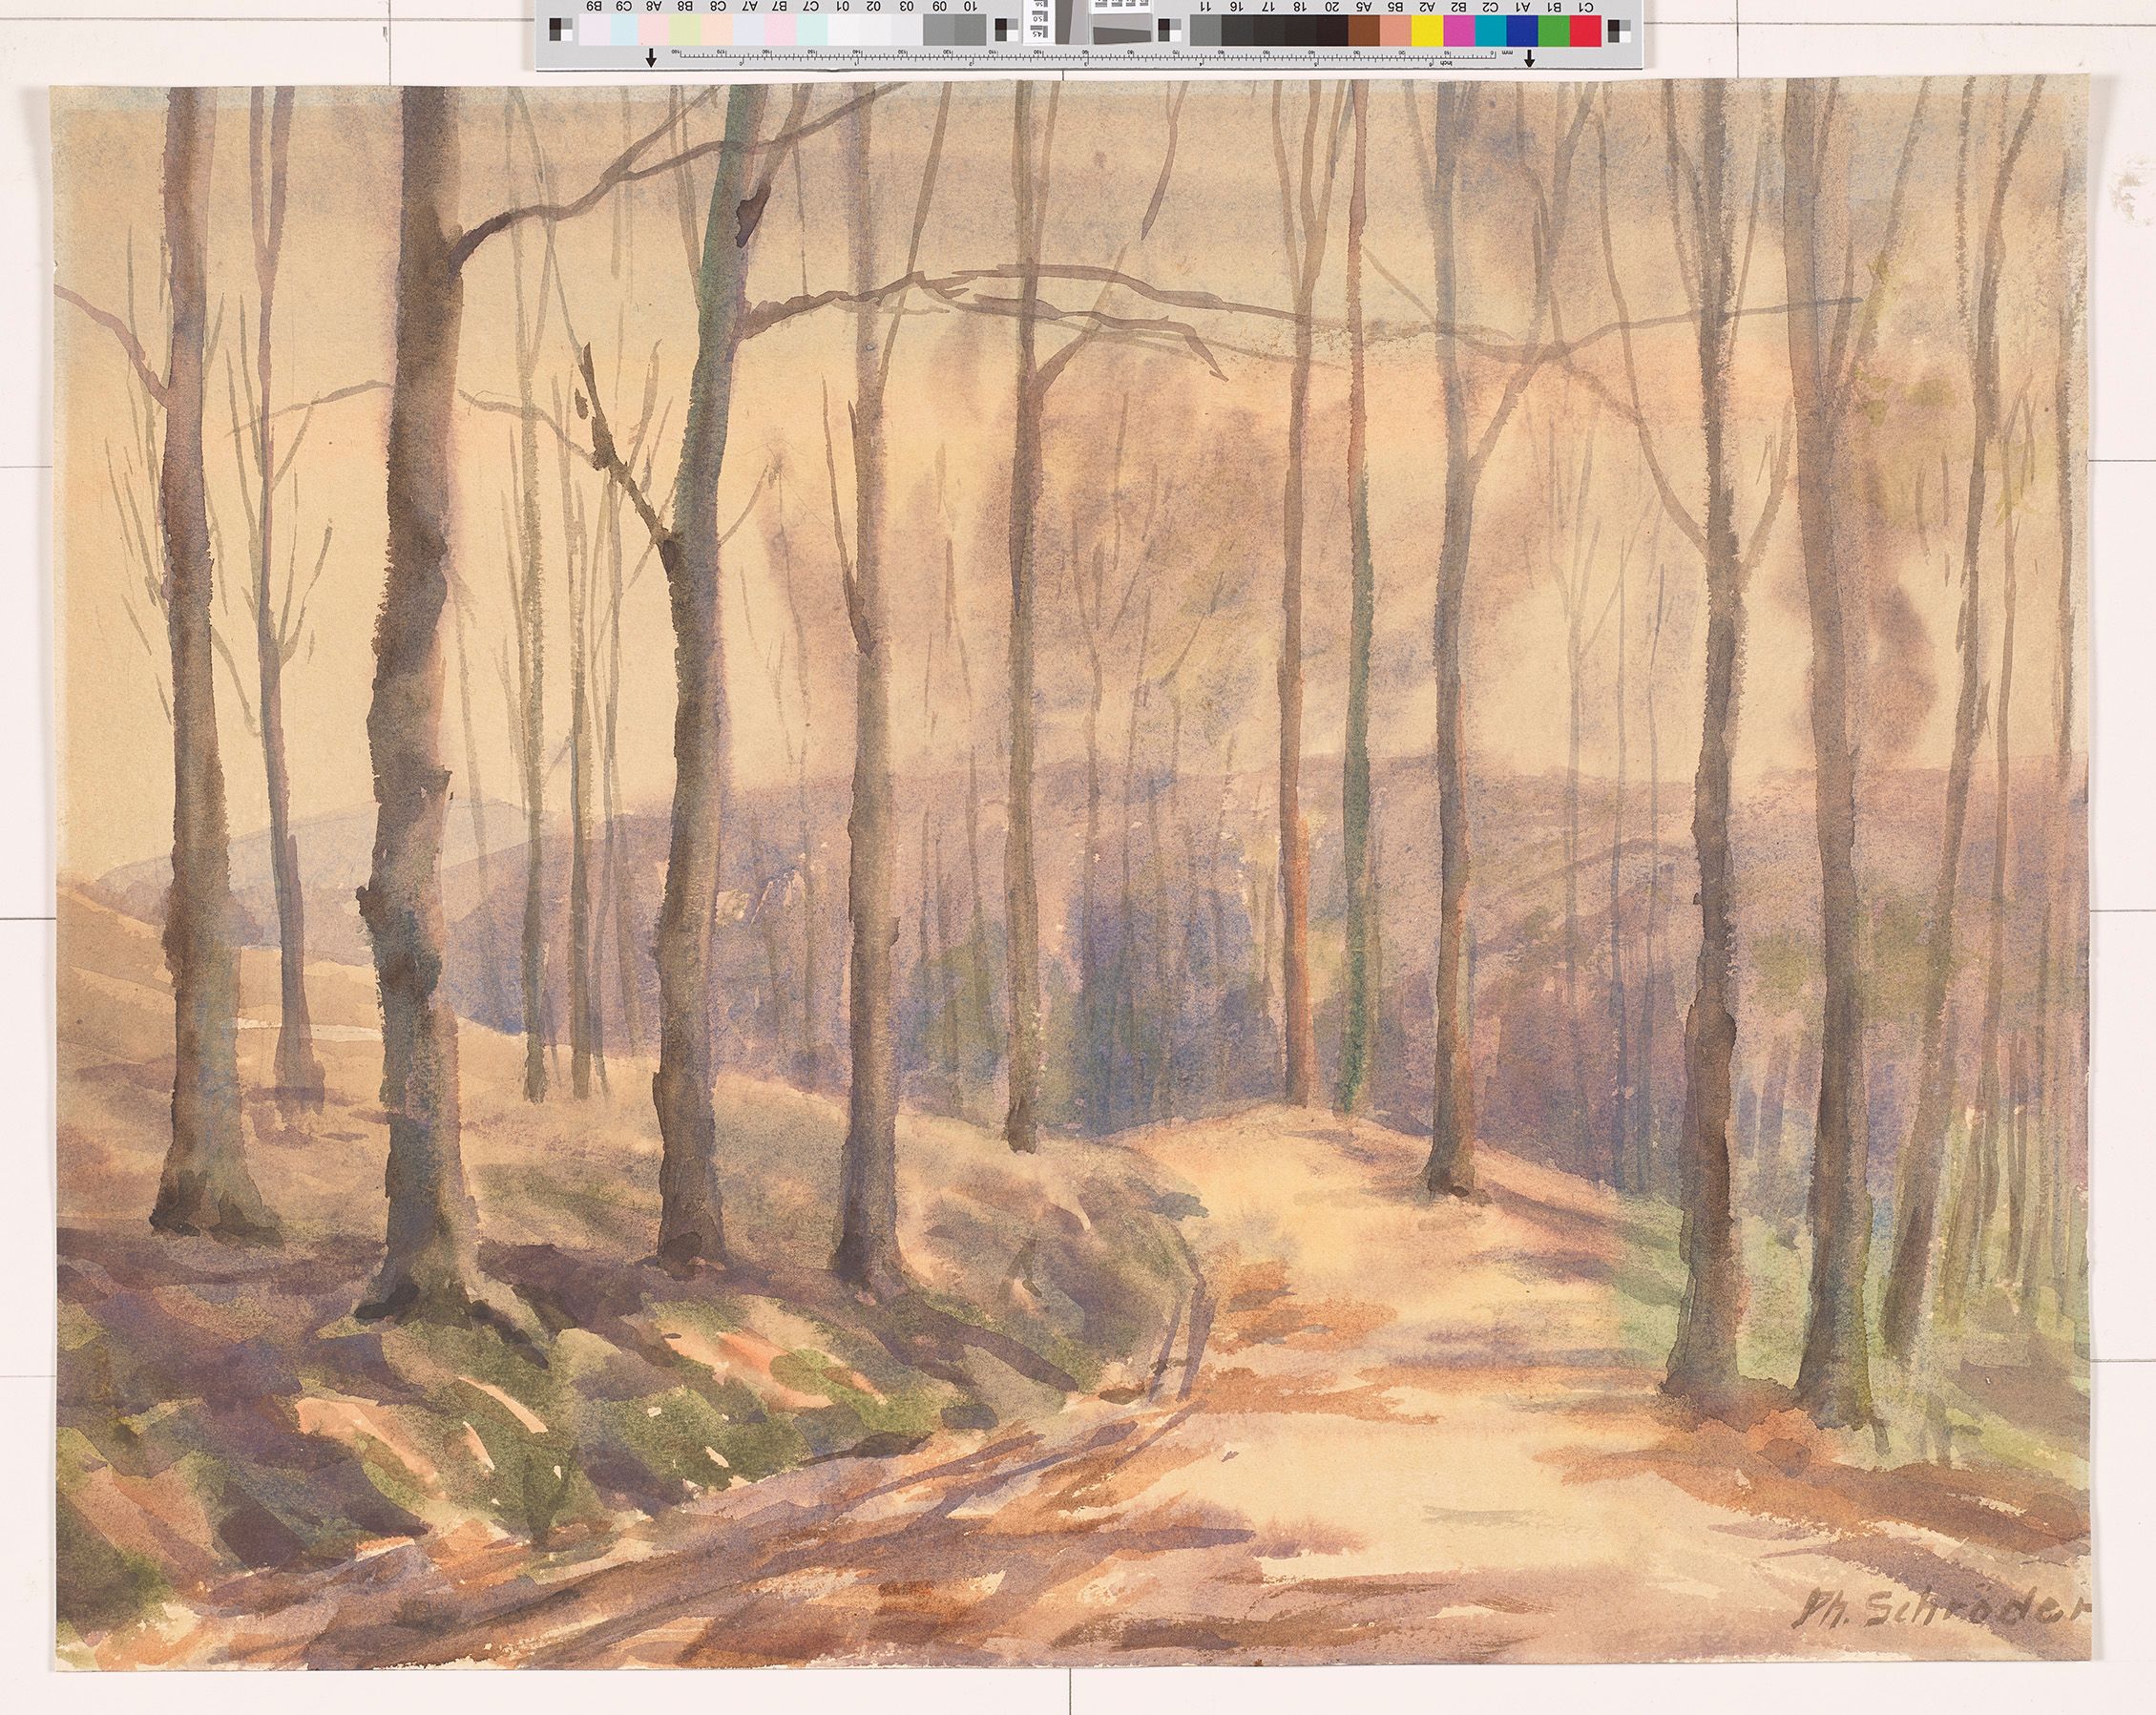Pick the red C1 patch on the color chart

coord(1584,32)
